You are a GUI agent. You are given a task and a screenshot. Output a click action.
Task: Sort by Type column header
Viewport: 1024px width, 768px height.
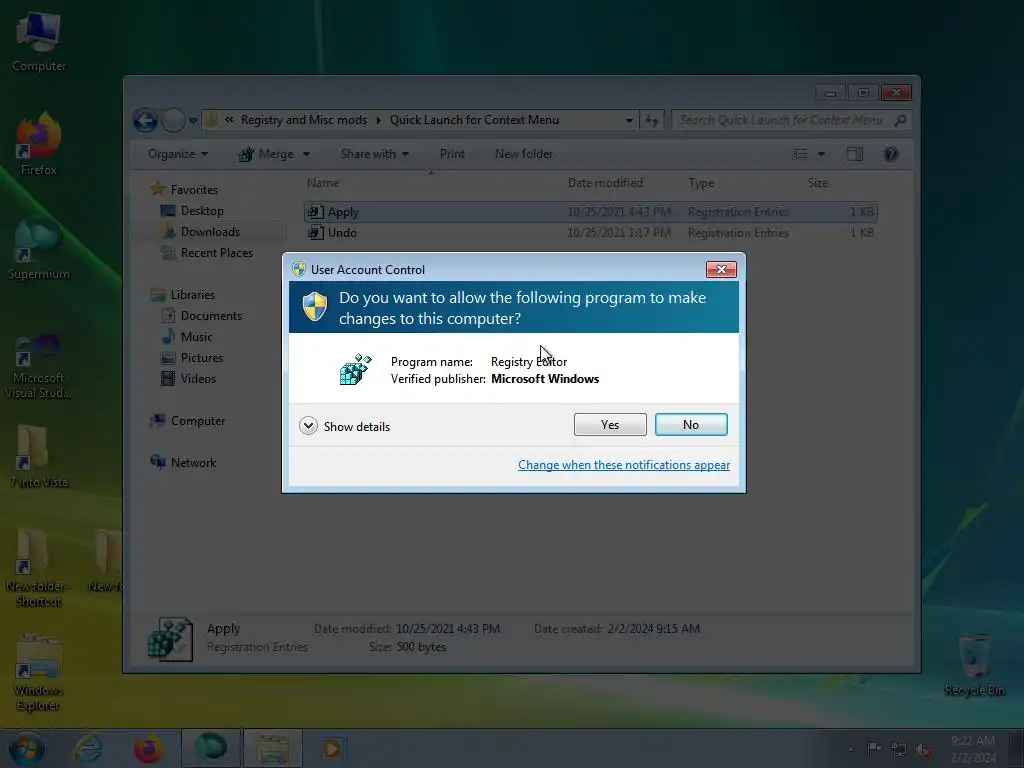701,183
